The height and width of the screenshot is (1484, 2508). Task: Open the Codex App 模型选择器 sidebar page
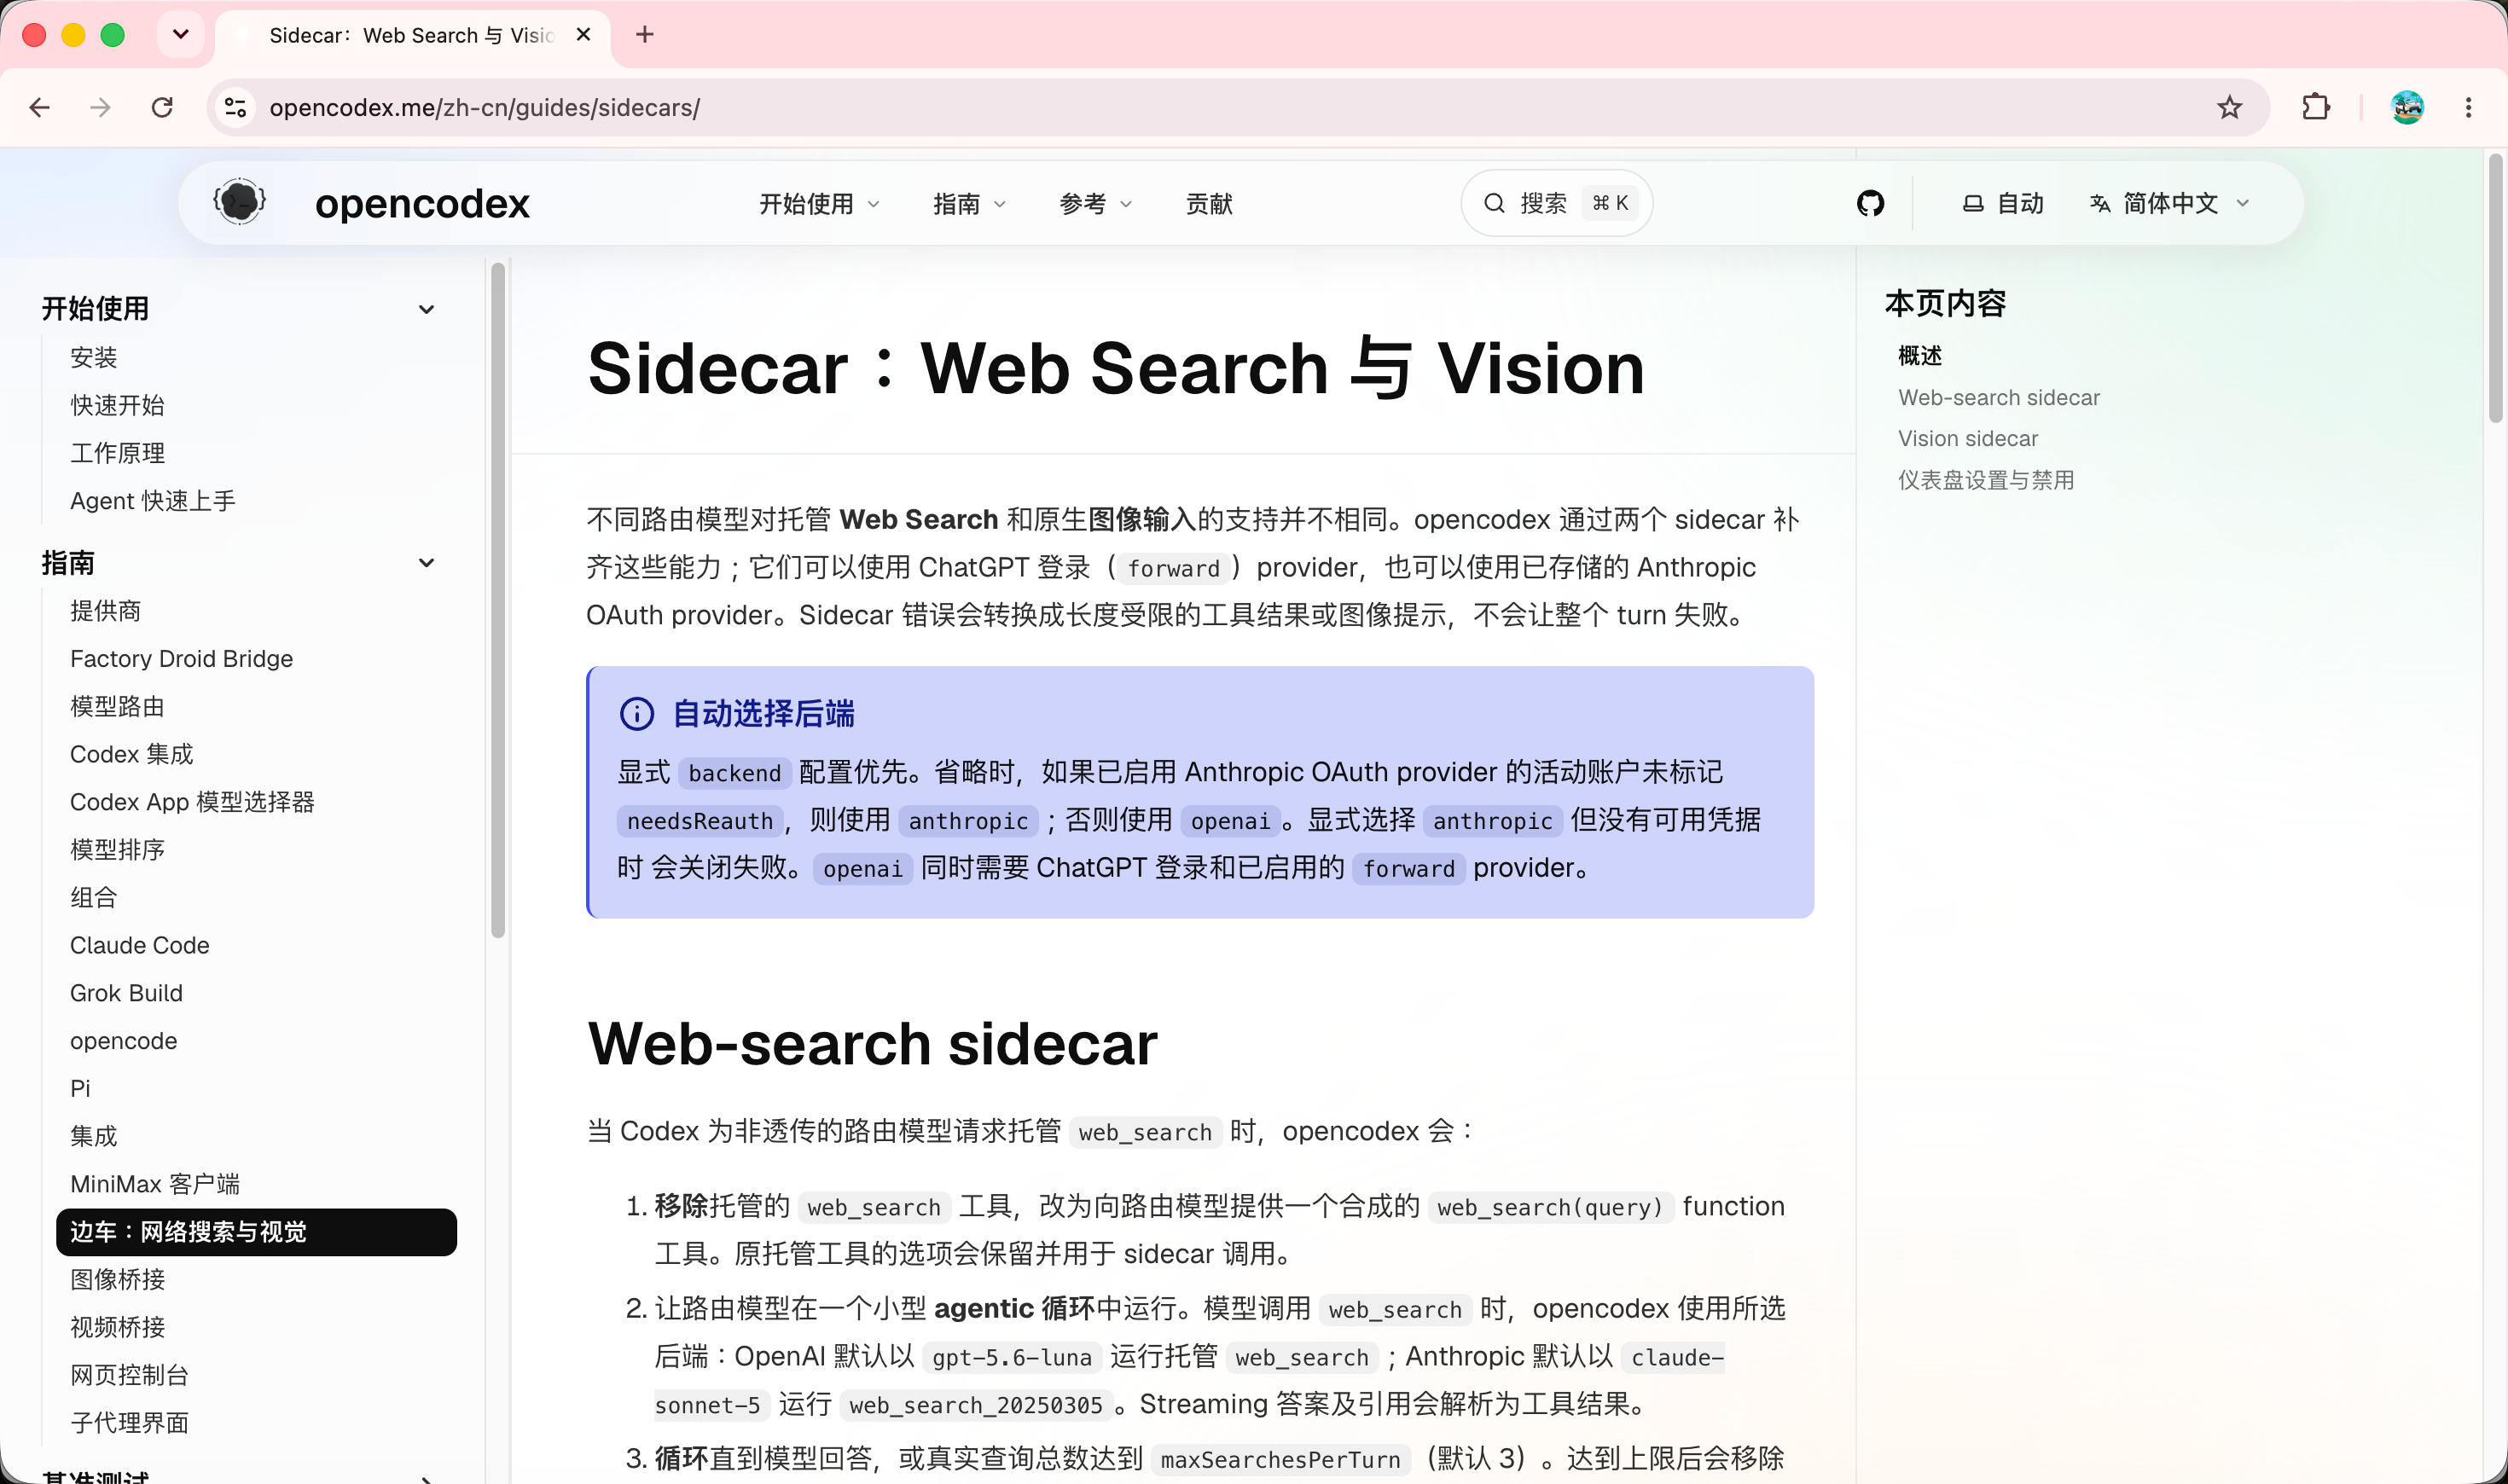pyautogui.click(x=192, y=802)
